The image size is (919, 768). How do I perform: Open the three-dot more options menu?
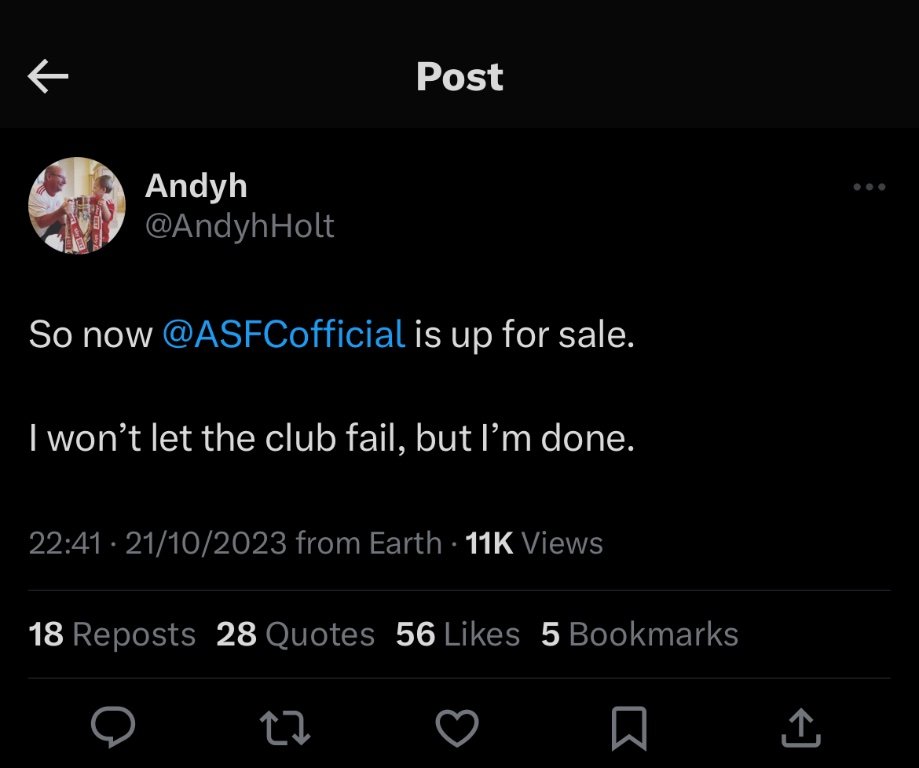[869, 187]
